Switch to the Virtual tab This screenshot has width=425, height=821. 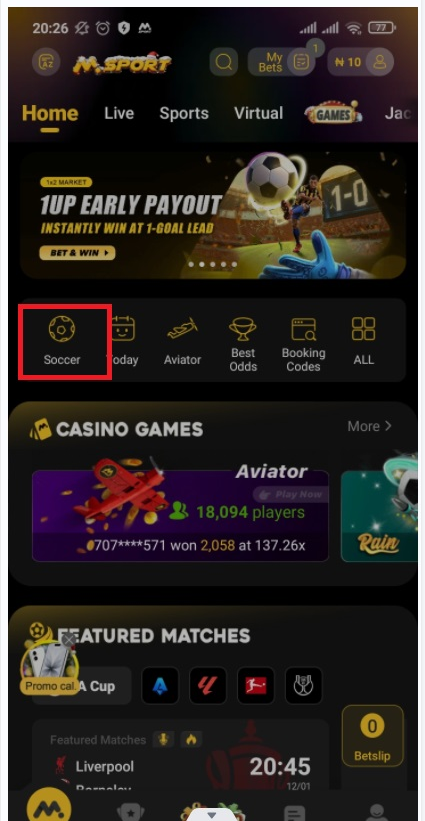pos(259,114)
